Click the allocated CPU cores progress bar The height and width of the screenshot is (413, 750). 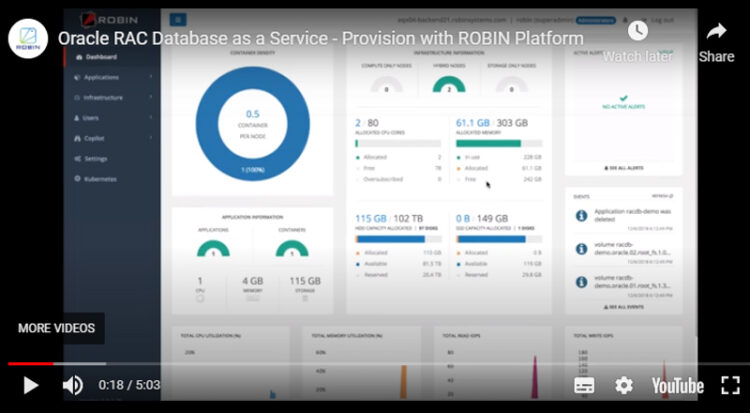coord(398,143)
